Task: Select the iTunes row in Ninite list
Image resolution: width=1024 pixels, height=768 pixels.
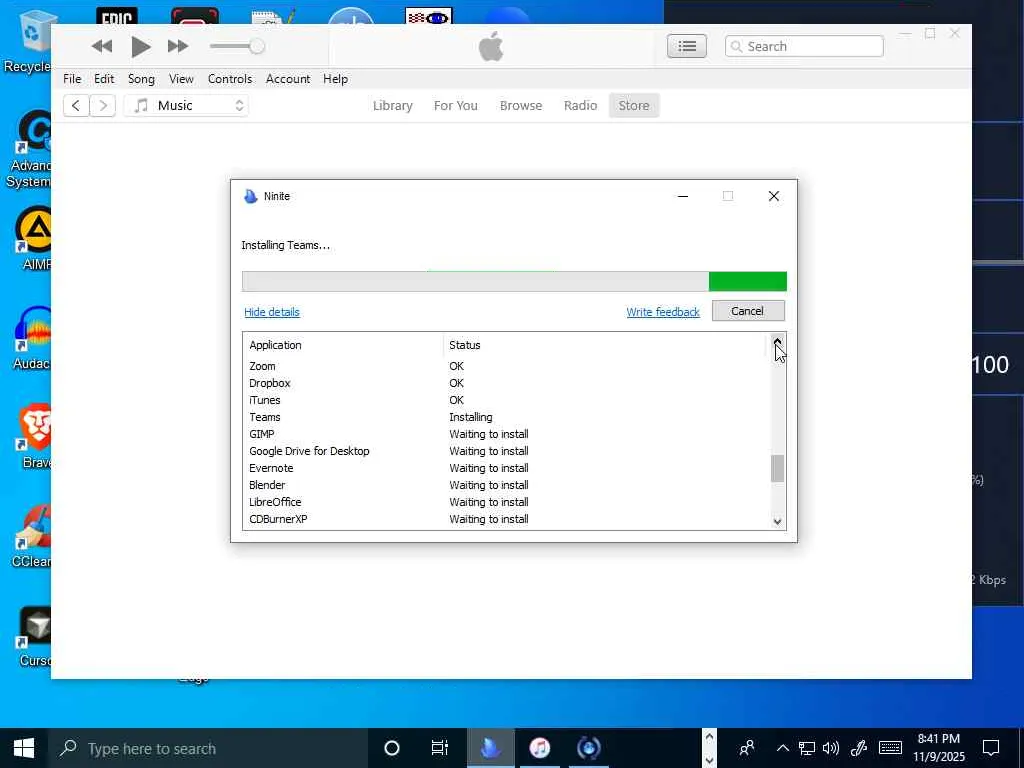Action: [x=506, y=400]
